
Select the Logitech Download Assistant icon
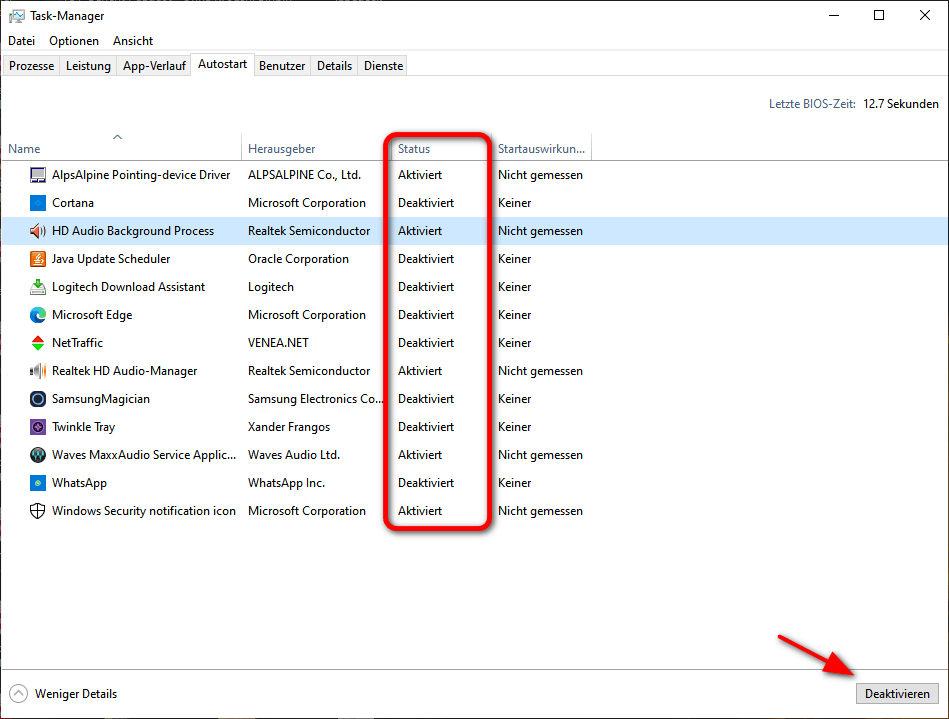coord(38,286)
